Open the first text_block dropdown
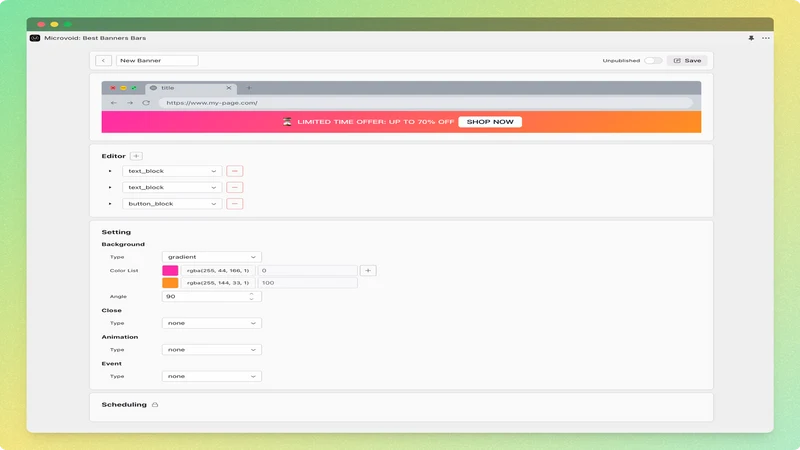This screenshot has width=800, height=450. (x=172, y=171)
